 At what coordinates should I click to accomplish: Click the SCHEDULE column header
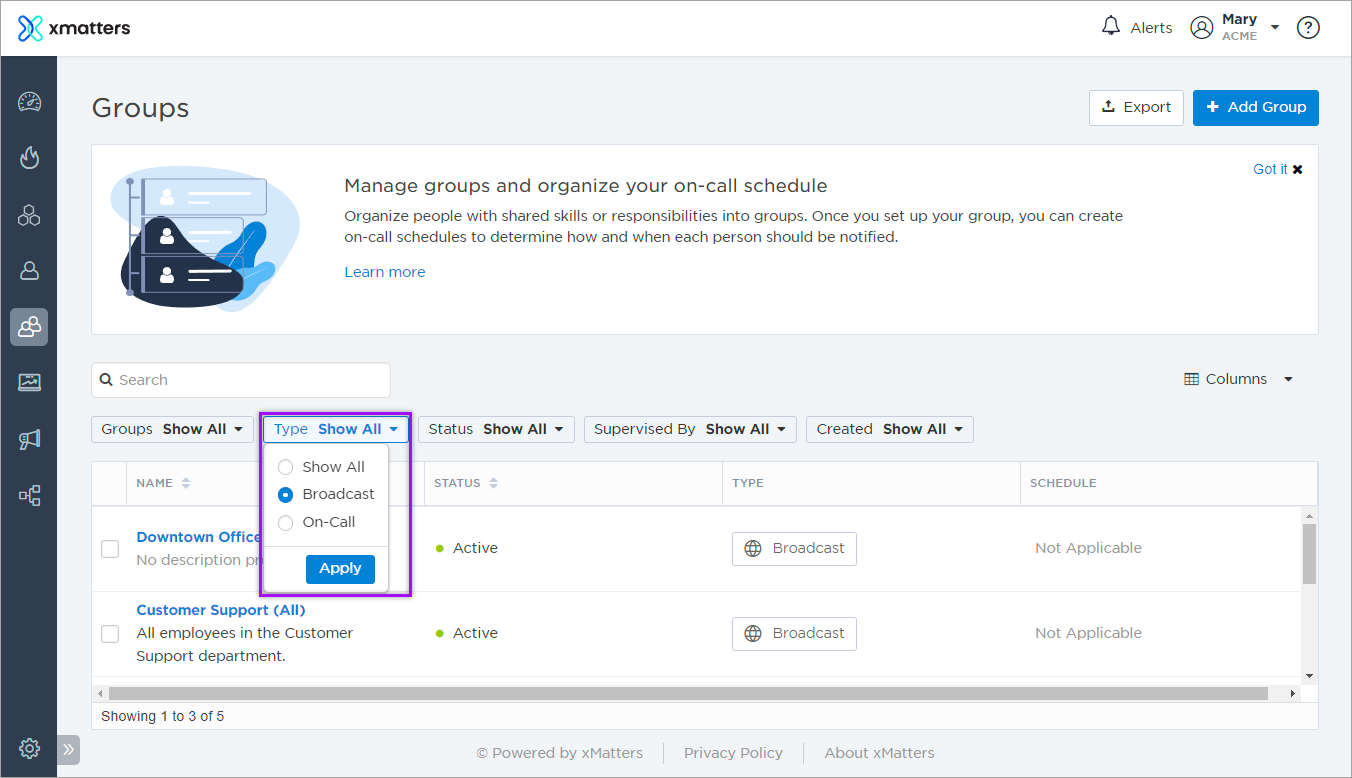1063,483
